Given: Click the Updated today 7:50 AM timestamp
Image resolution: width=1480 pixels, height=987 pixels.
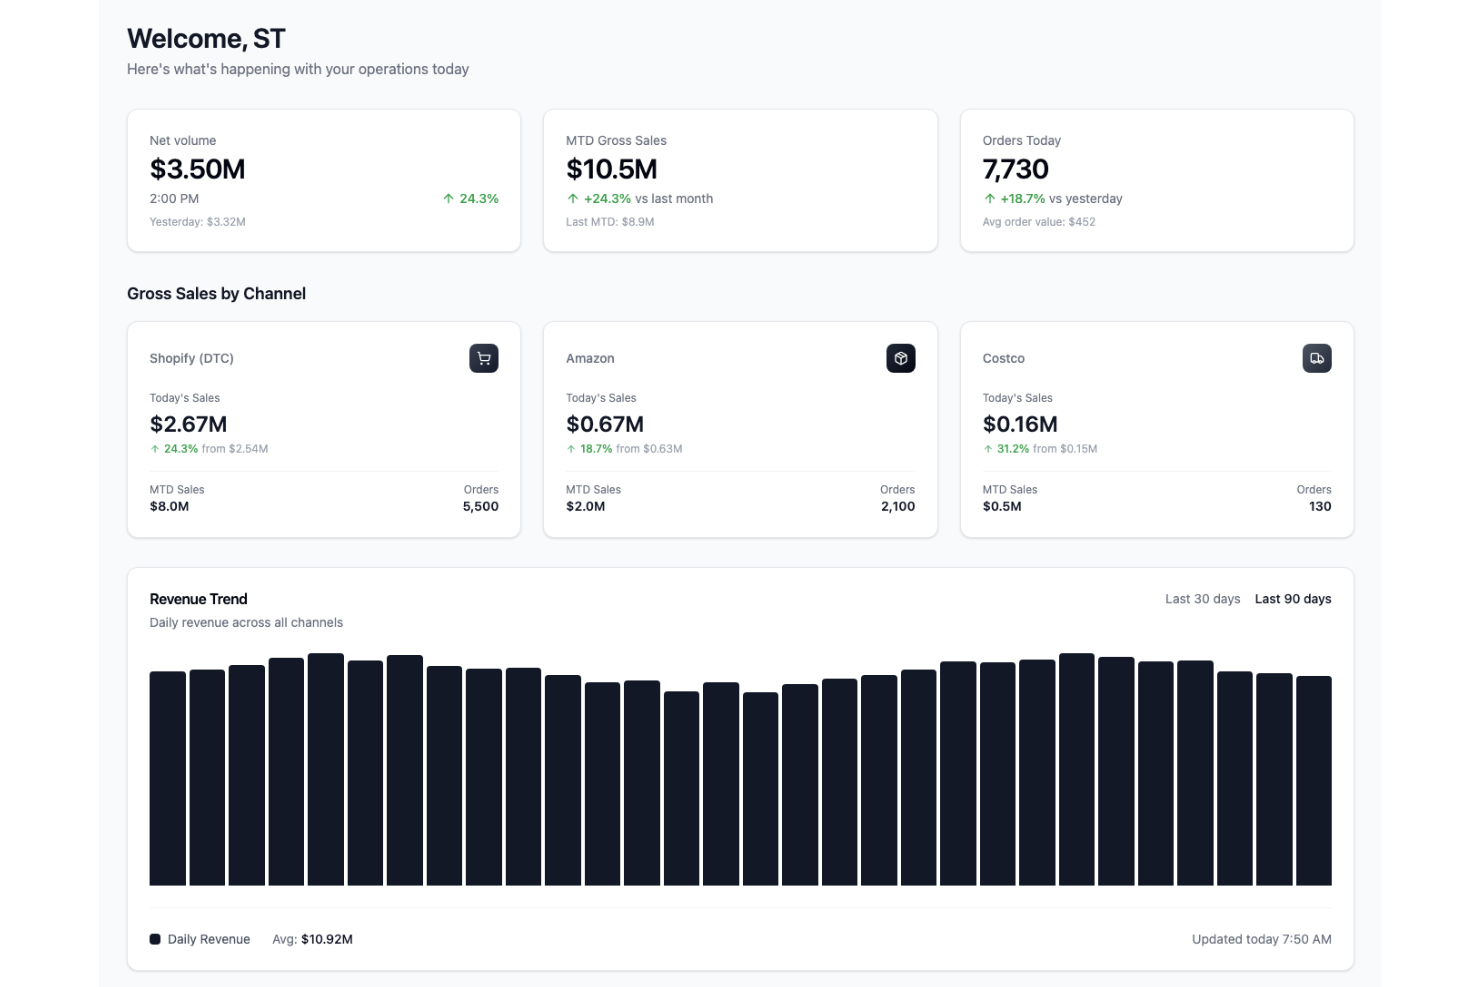Looking at the screenshot, I should [1261, 939].
